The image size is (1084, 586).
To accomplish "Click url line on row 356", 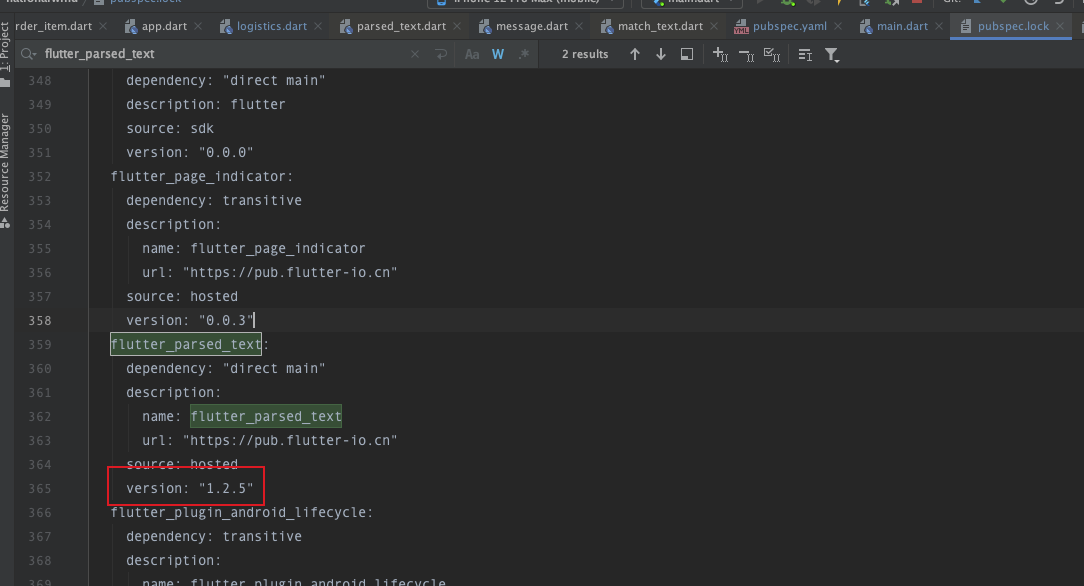I will click(270, 272).
